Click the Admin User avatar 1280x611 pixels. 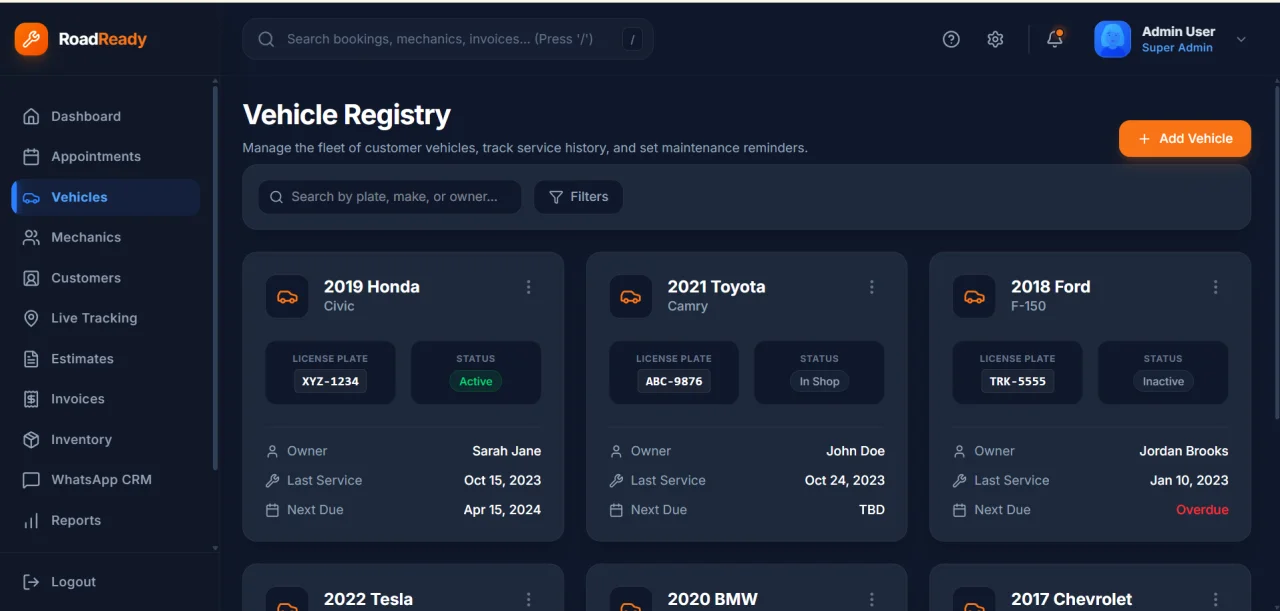click(1112, 39)
